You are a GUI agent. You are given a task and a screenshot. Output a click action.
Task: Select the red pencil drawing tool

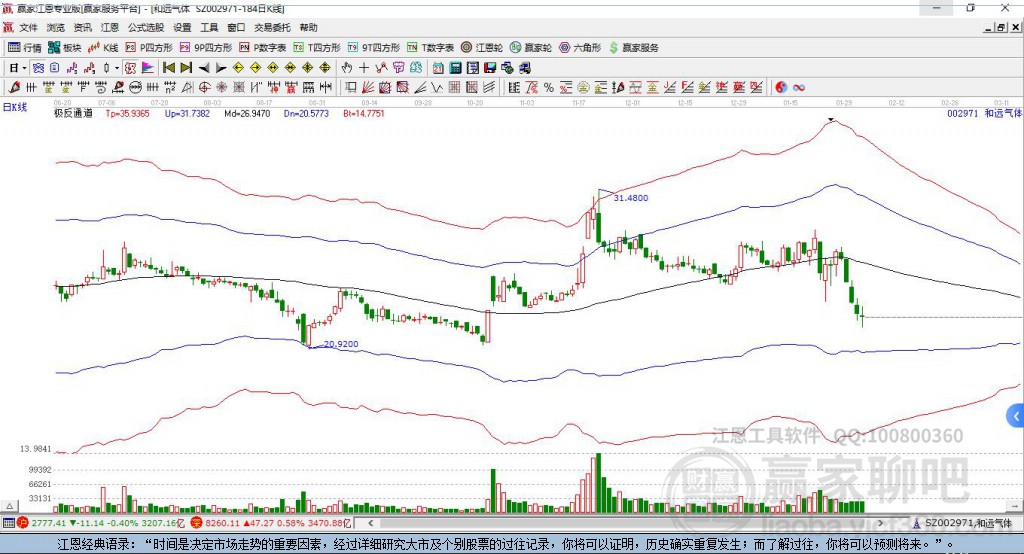click(13, 87)
